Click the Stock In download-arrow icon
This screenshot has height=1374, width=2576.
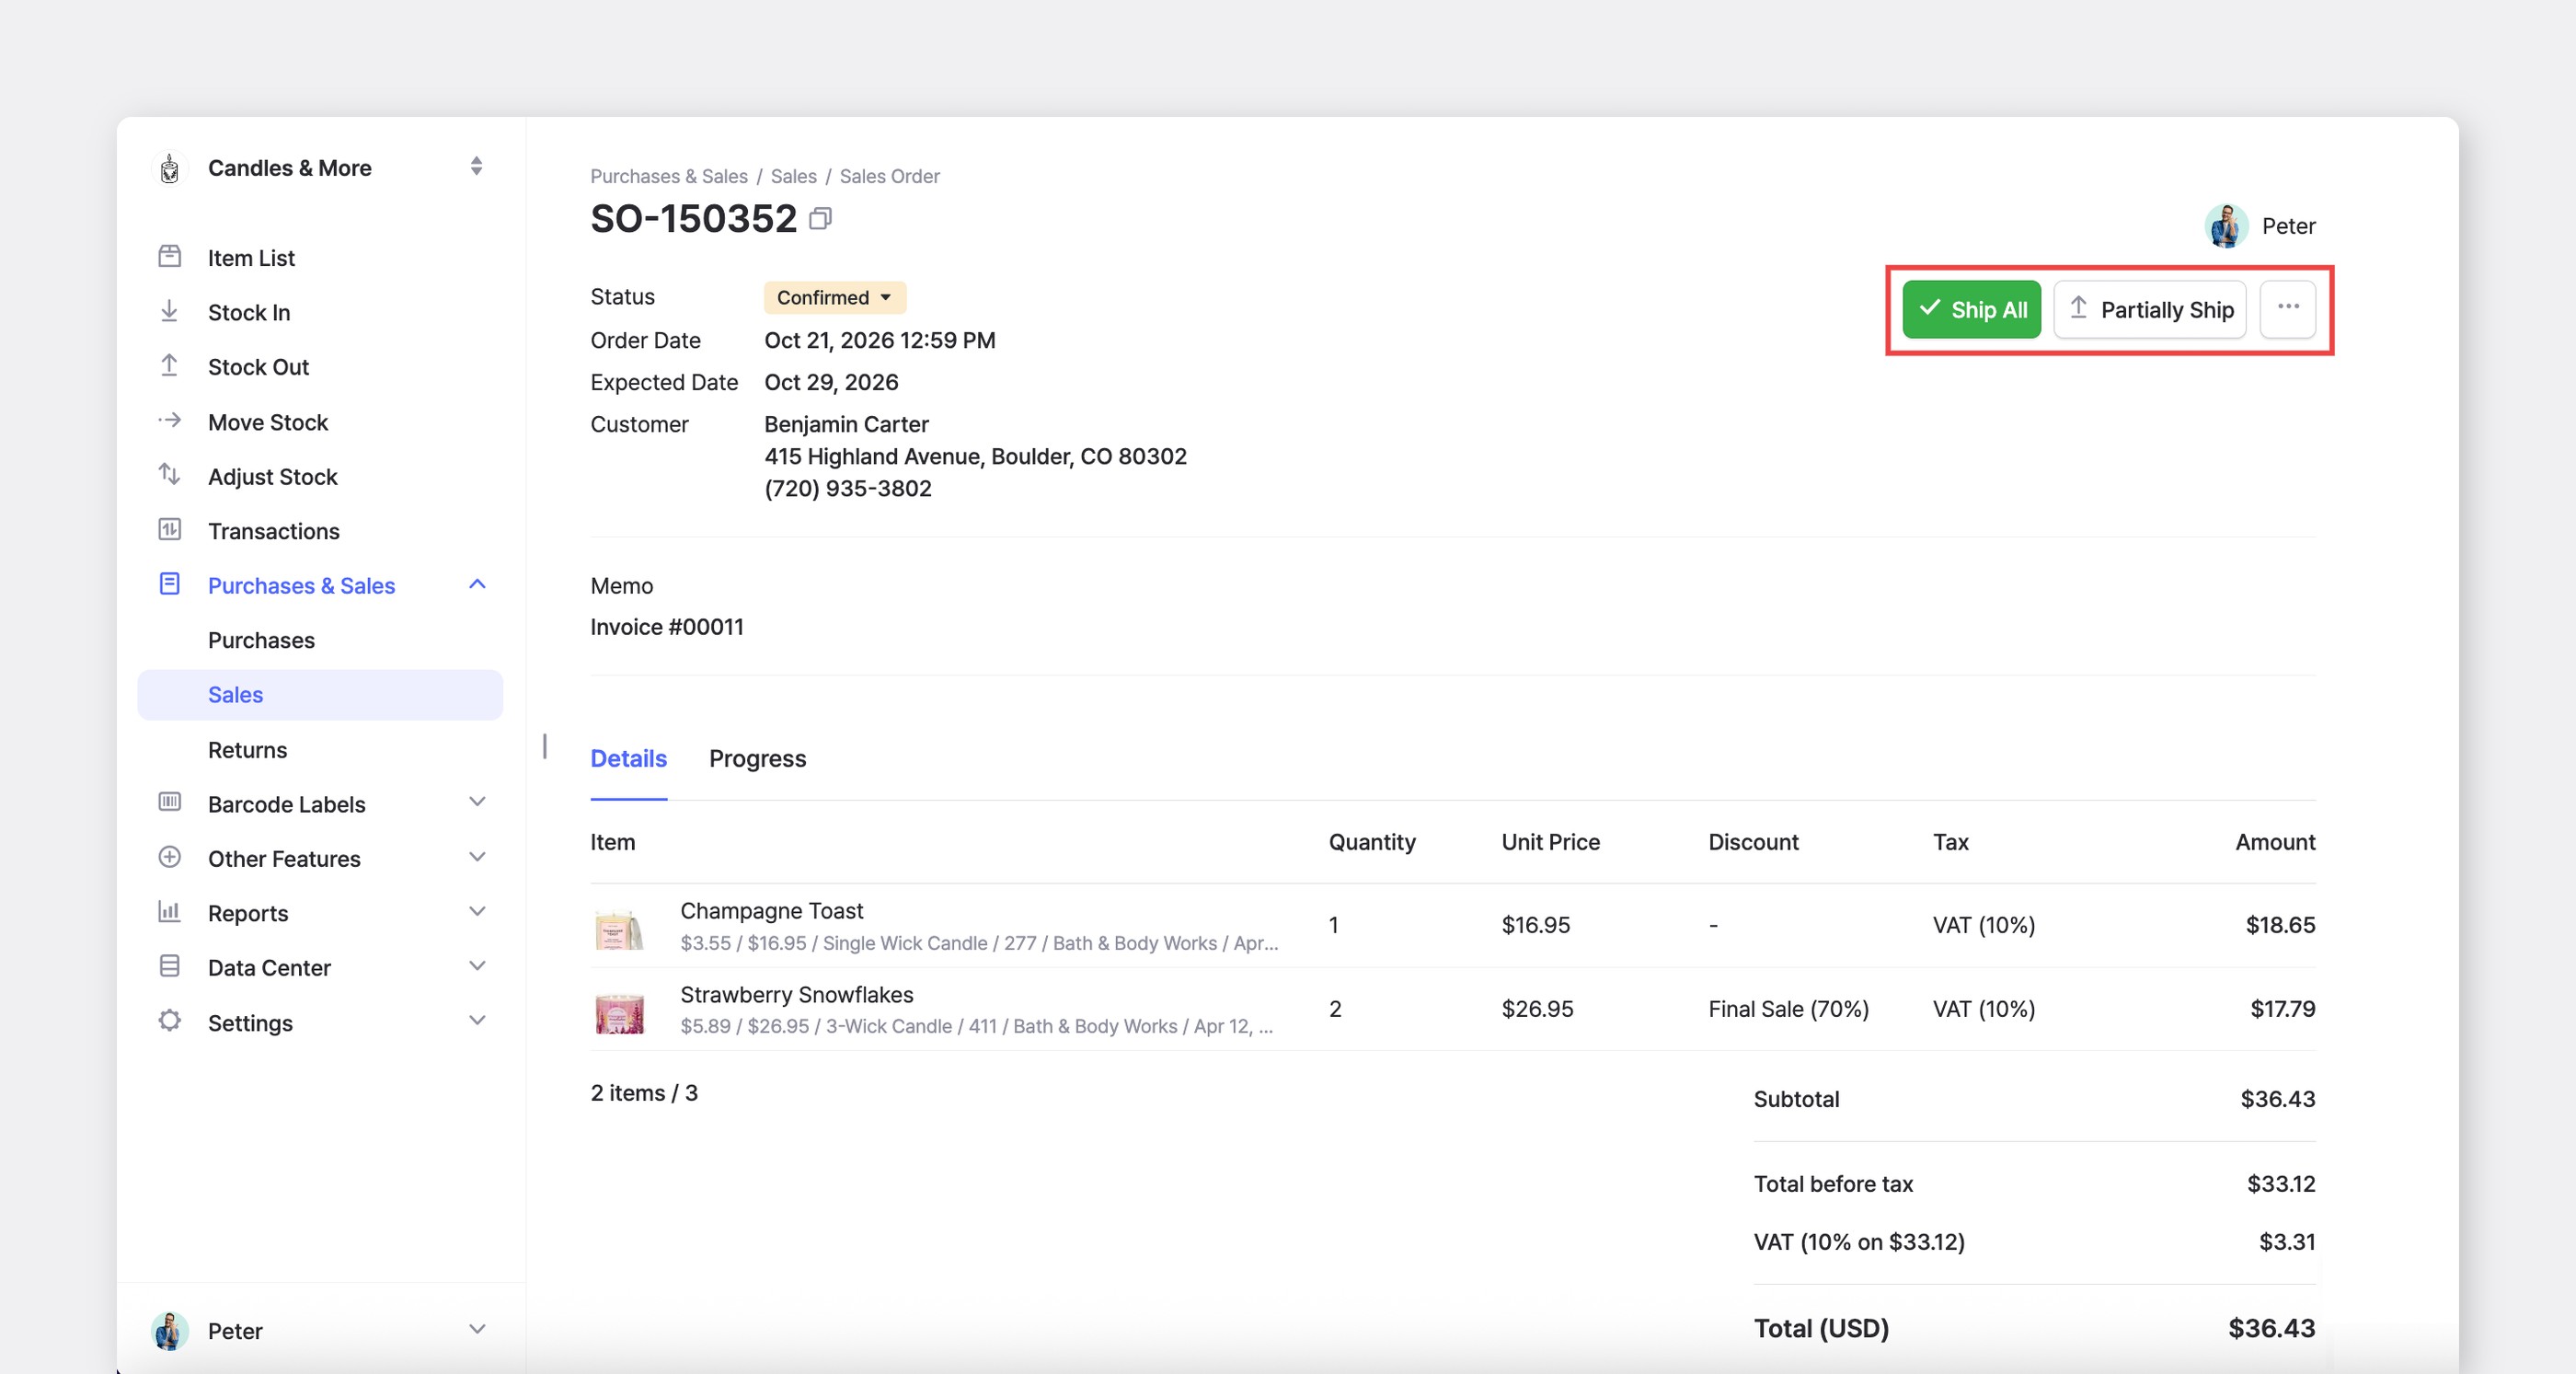pyautogui.click(x=170, y=311)
